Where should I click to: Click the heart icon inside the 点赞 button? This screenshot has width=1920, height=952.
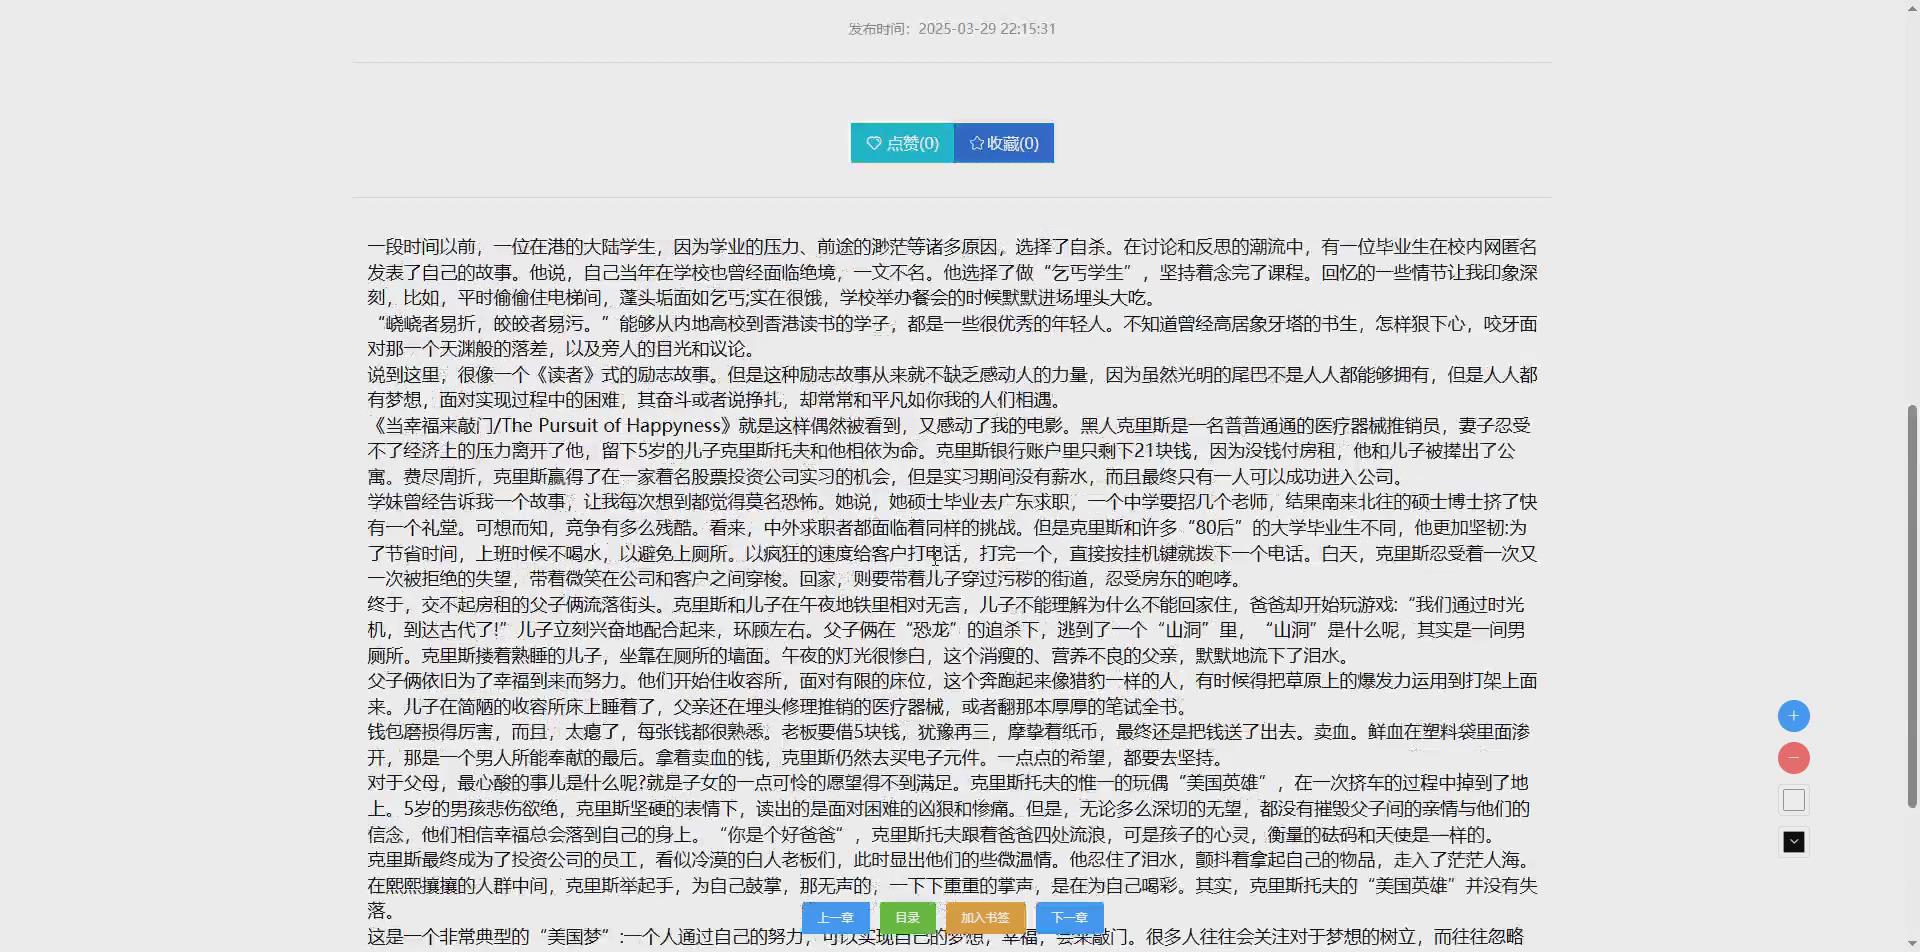click(873, 143)
